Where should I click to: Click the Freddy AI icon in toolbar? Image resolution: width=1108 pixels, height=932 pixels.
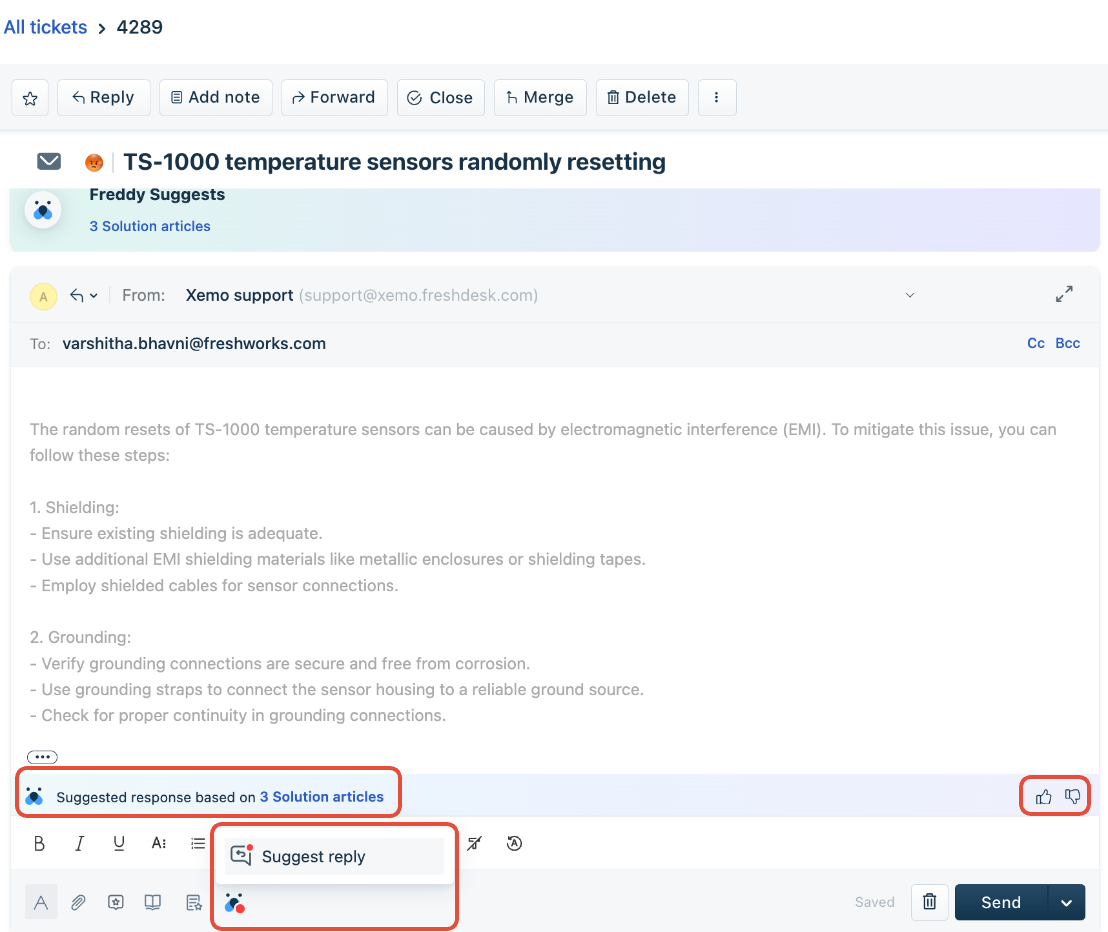coord(234,903)
